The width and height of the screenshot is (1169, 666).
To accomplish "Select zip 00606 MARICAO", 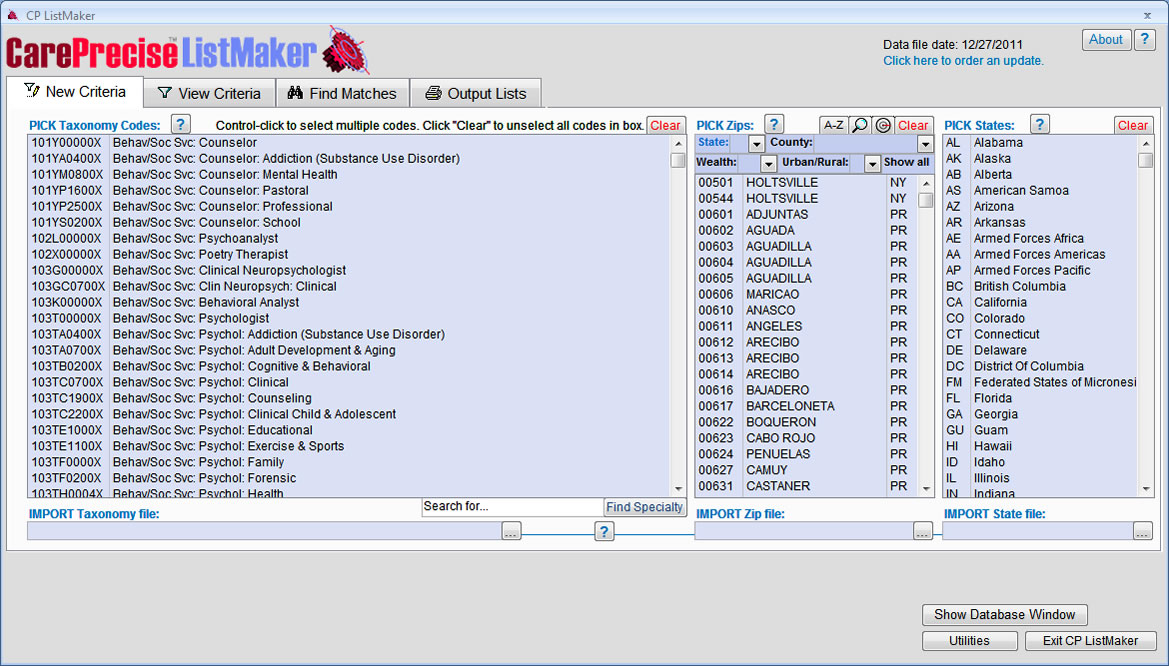I will [807, 295].
